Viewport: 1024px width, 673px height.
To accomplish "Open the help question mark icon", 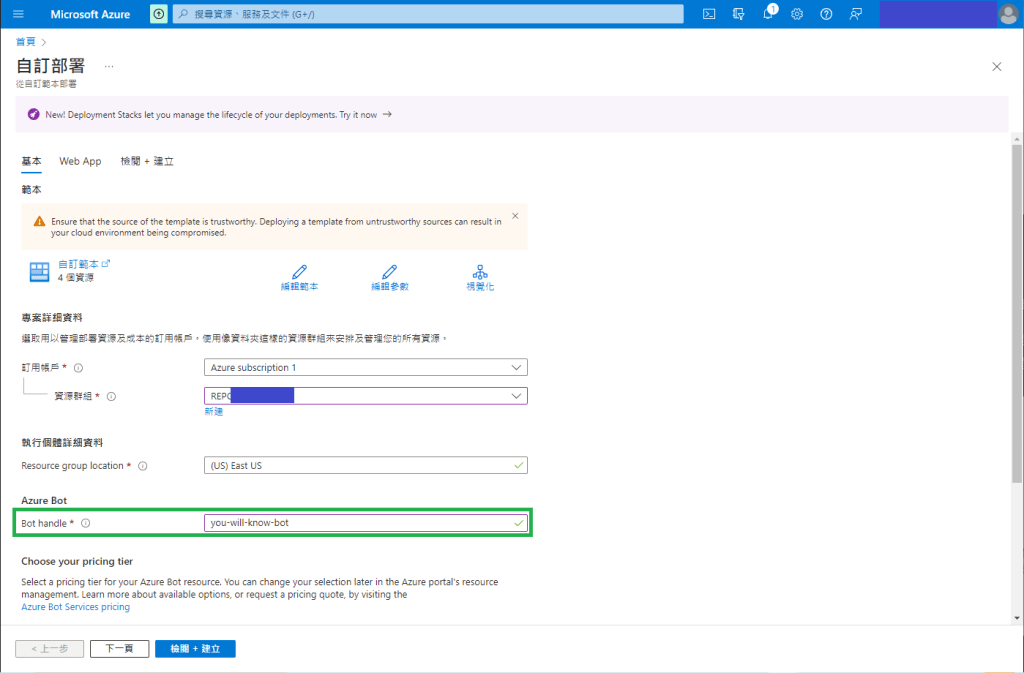I will click(826, 14).
